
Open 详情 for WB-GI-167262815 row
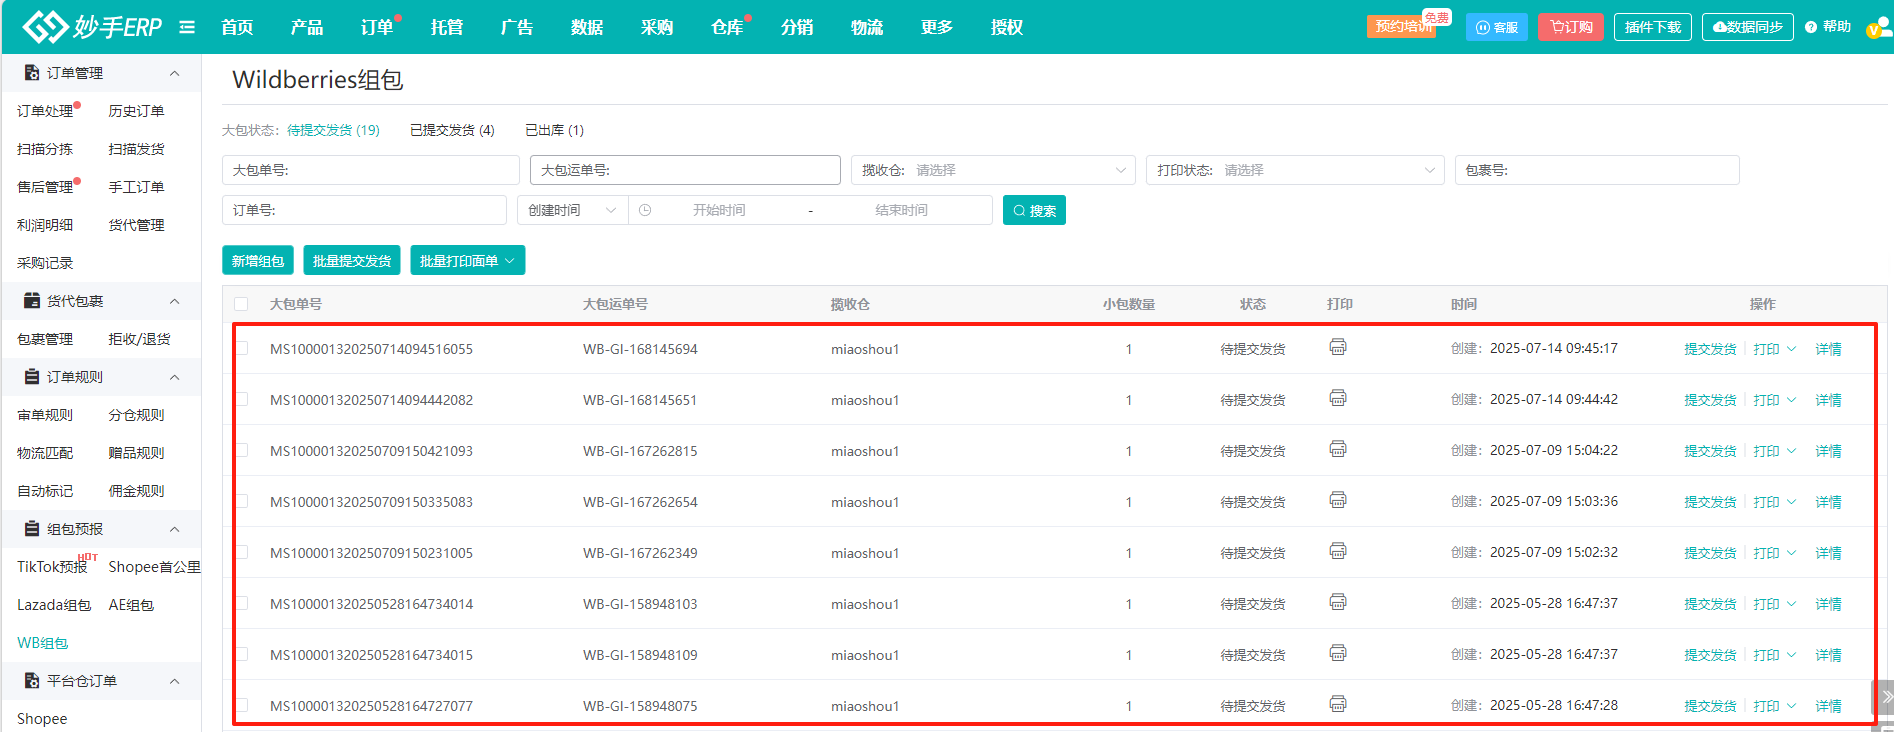[x=1828, y=451]
